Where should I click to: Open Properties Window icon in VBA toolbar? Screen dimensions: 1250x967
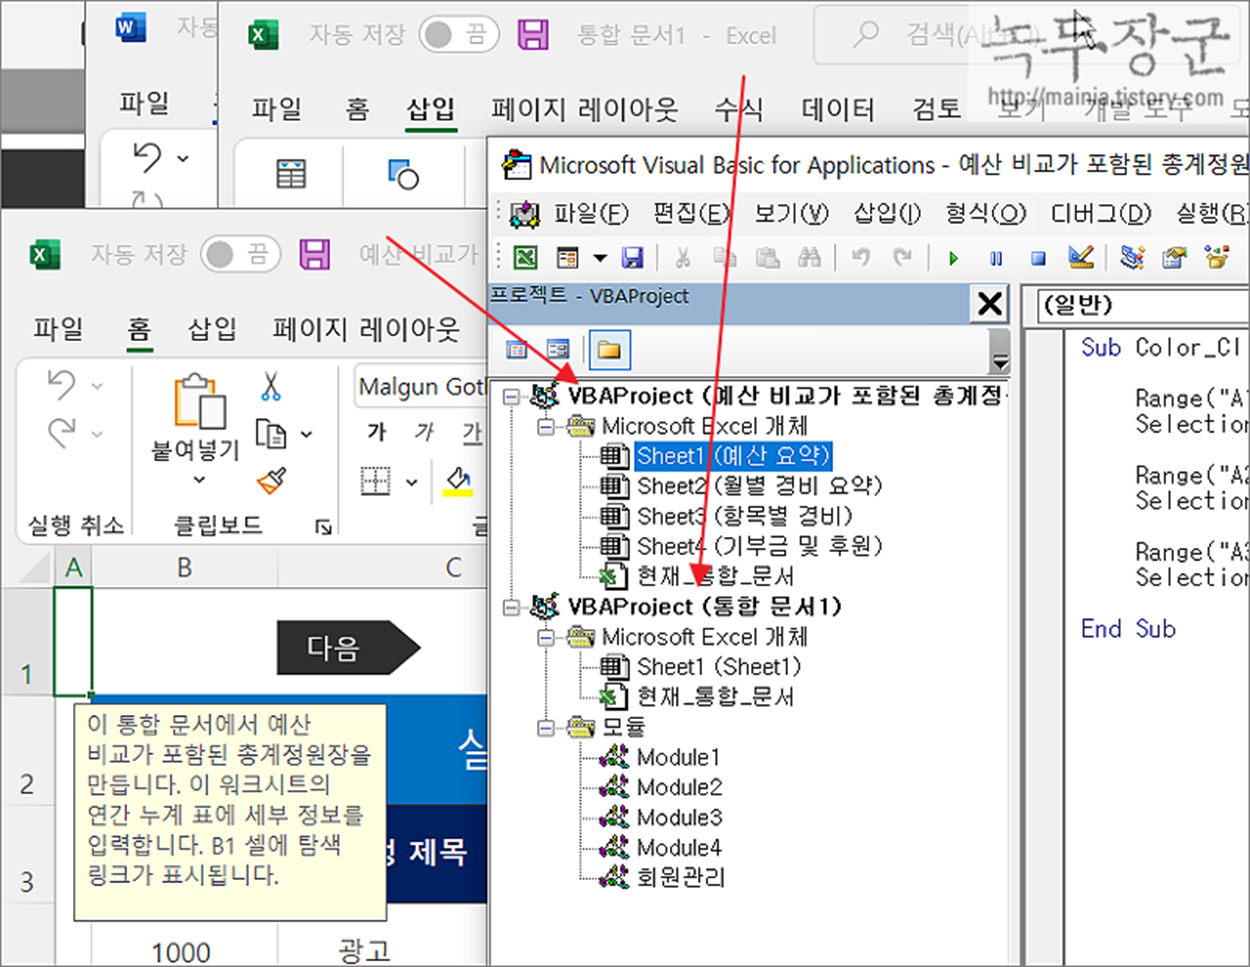(1174, 258)
